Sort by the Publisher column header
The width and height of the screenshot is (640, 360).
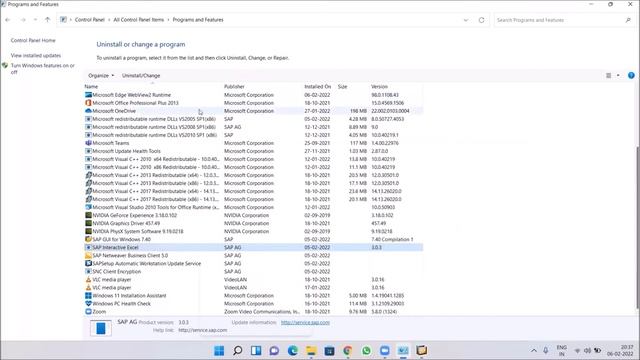(x=234, y=87)
